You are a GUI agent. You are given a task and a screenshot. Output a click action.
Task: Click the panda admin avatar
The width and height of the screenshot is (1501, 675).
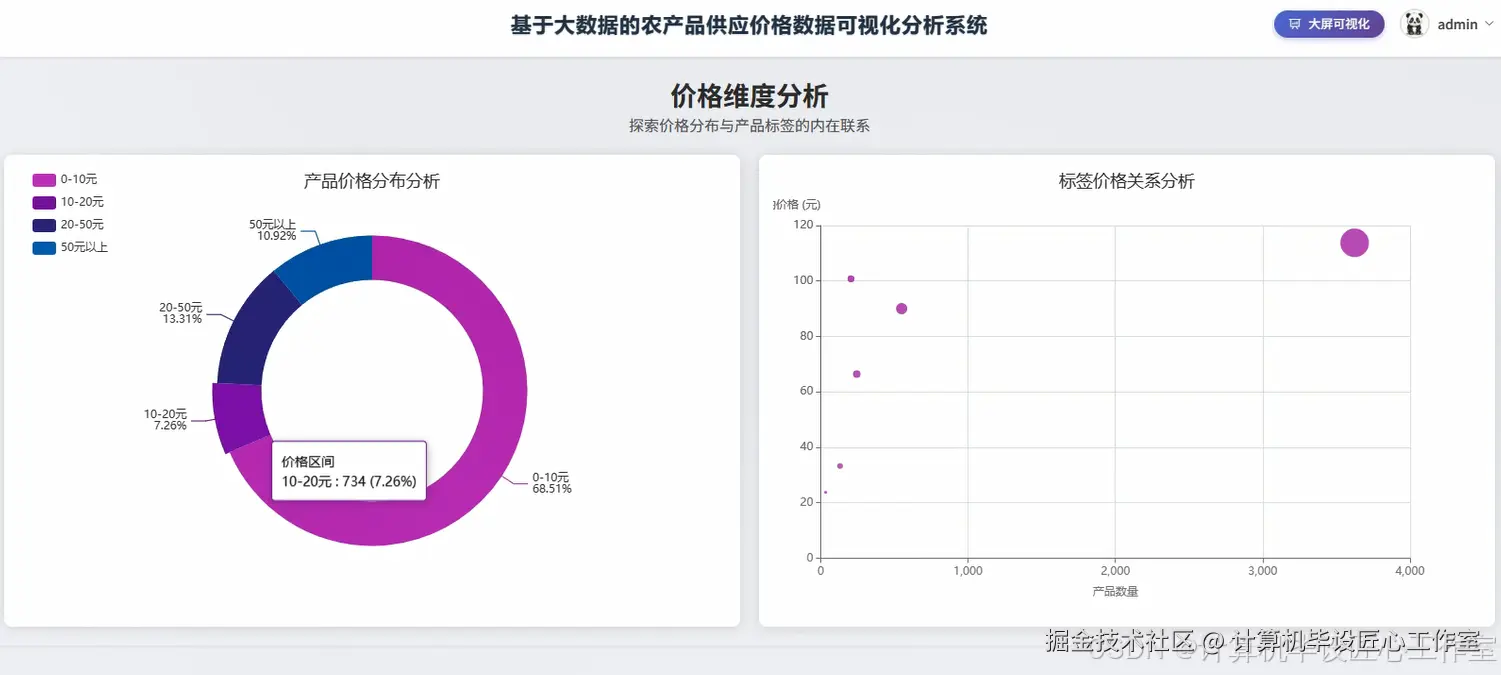(1414, 23)
